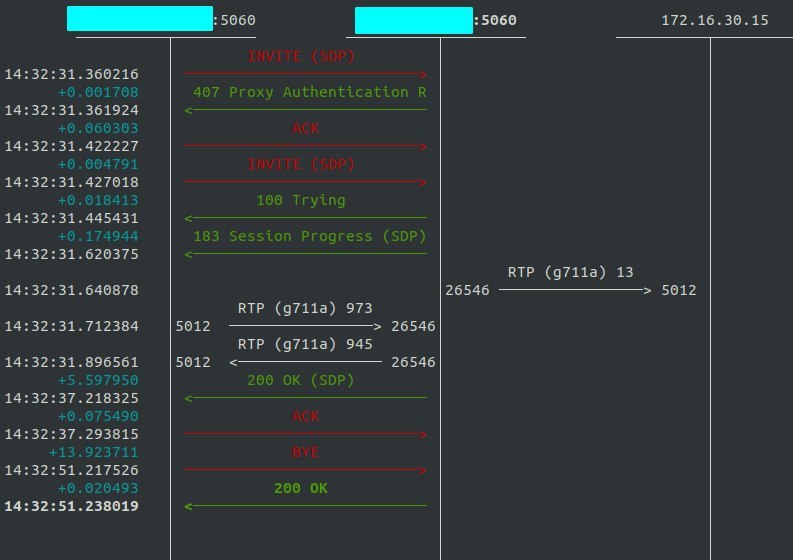Click timestamp 14:32:31.361924
793x560 pixels.
[x=71, y=110]
